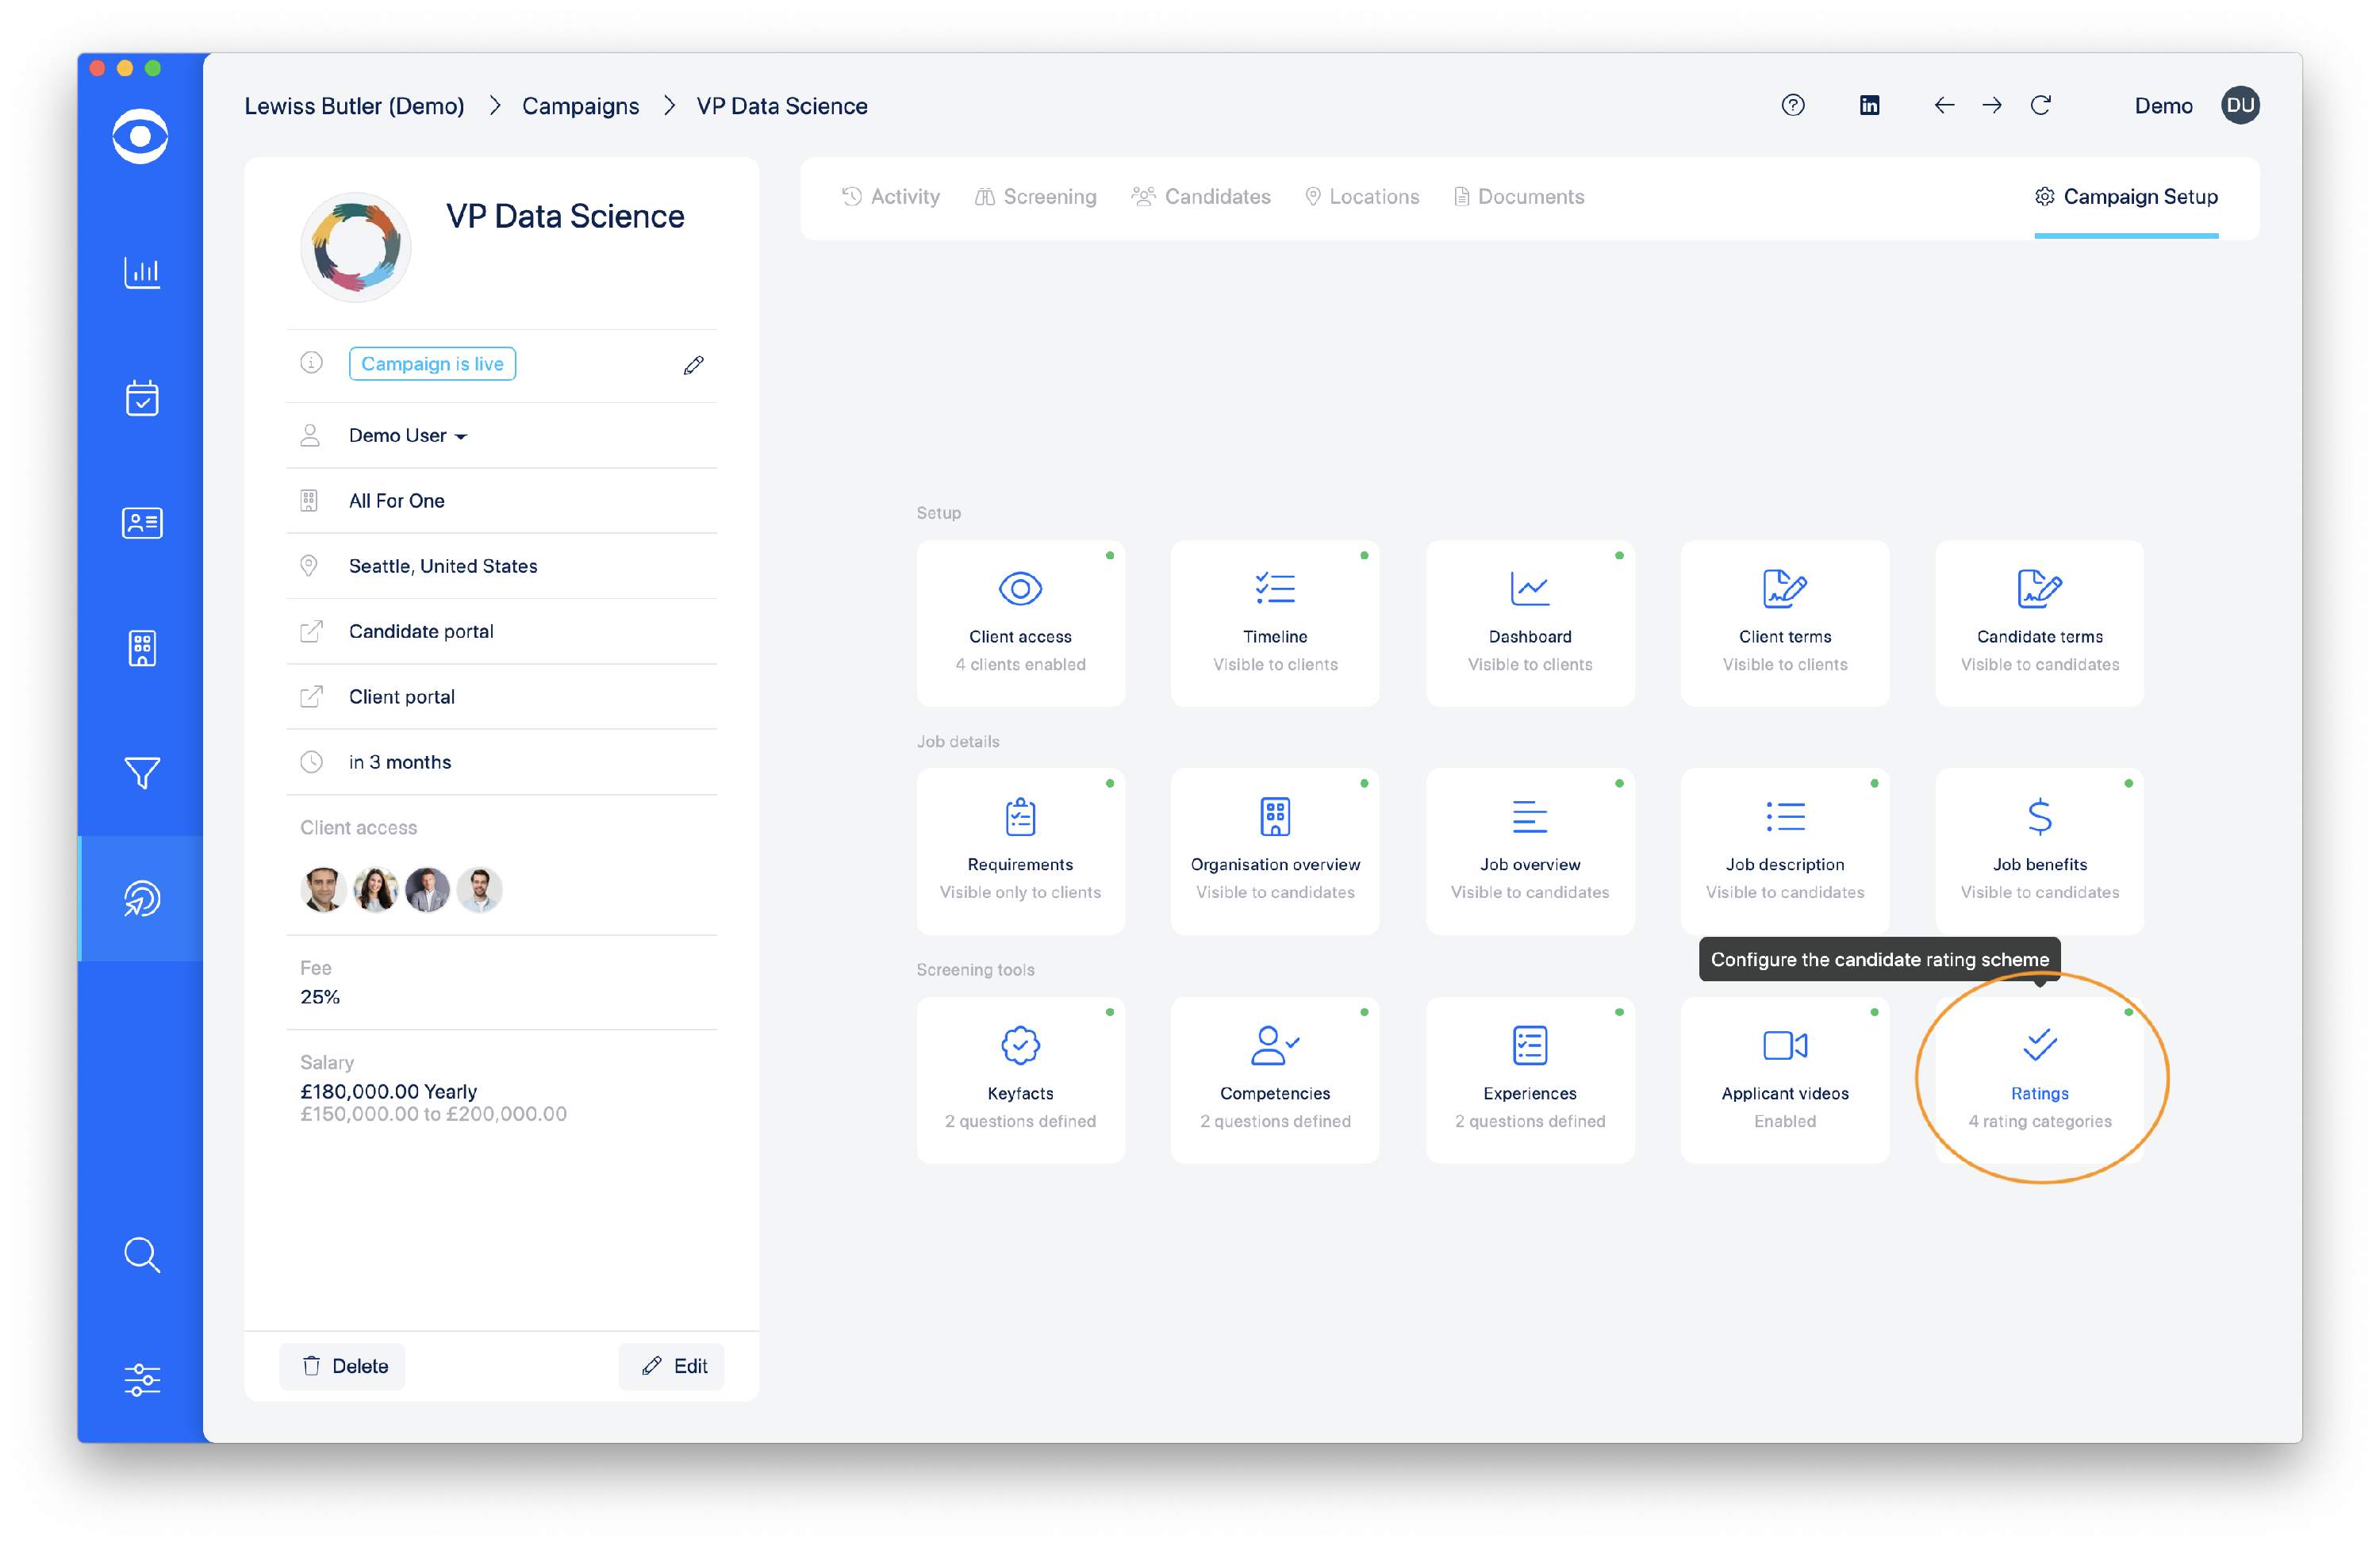Open the analytics bar chart sidebar icon
The image size is (2380, 1546).
click(x=141, y=272)
